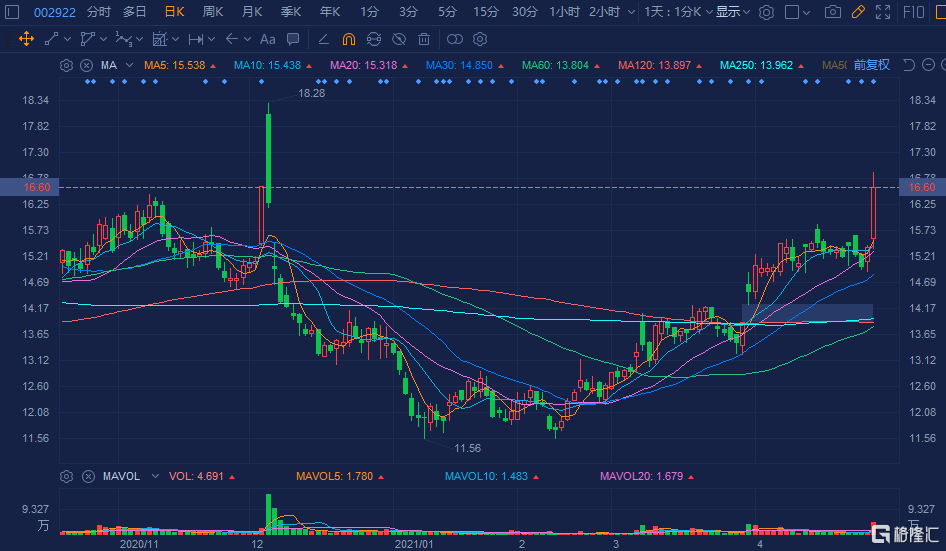Click the overlapping circles compare icon
This screenshot has height=551, width=946.
[x=455, y=39]
